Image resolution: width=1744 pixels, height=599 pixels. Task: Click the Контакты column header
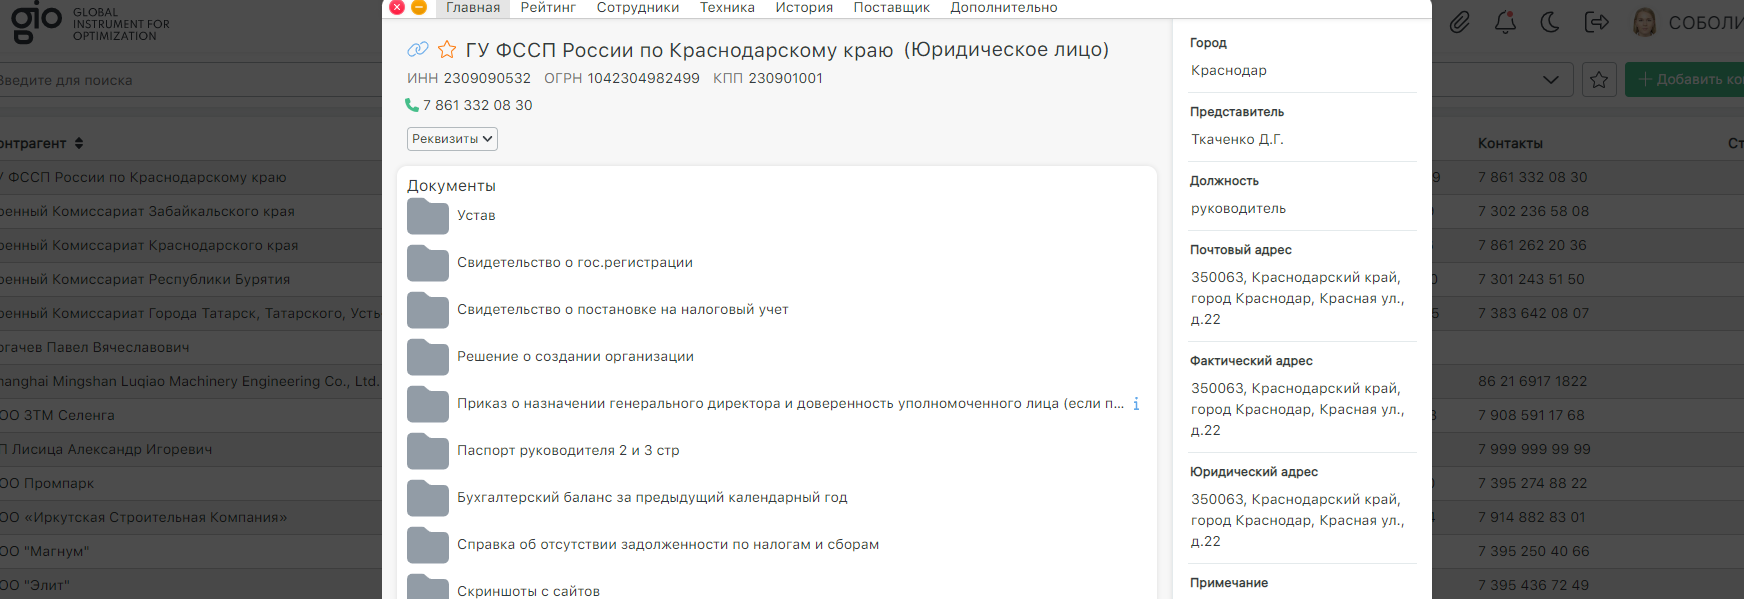coord(1510,143)
